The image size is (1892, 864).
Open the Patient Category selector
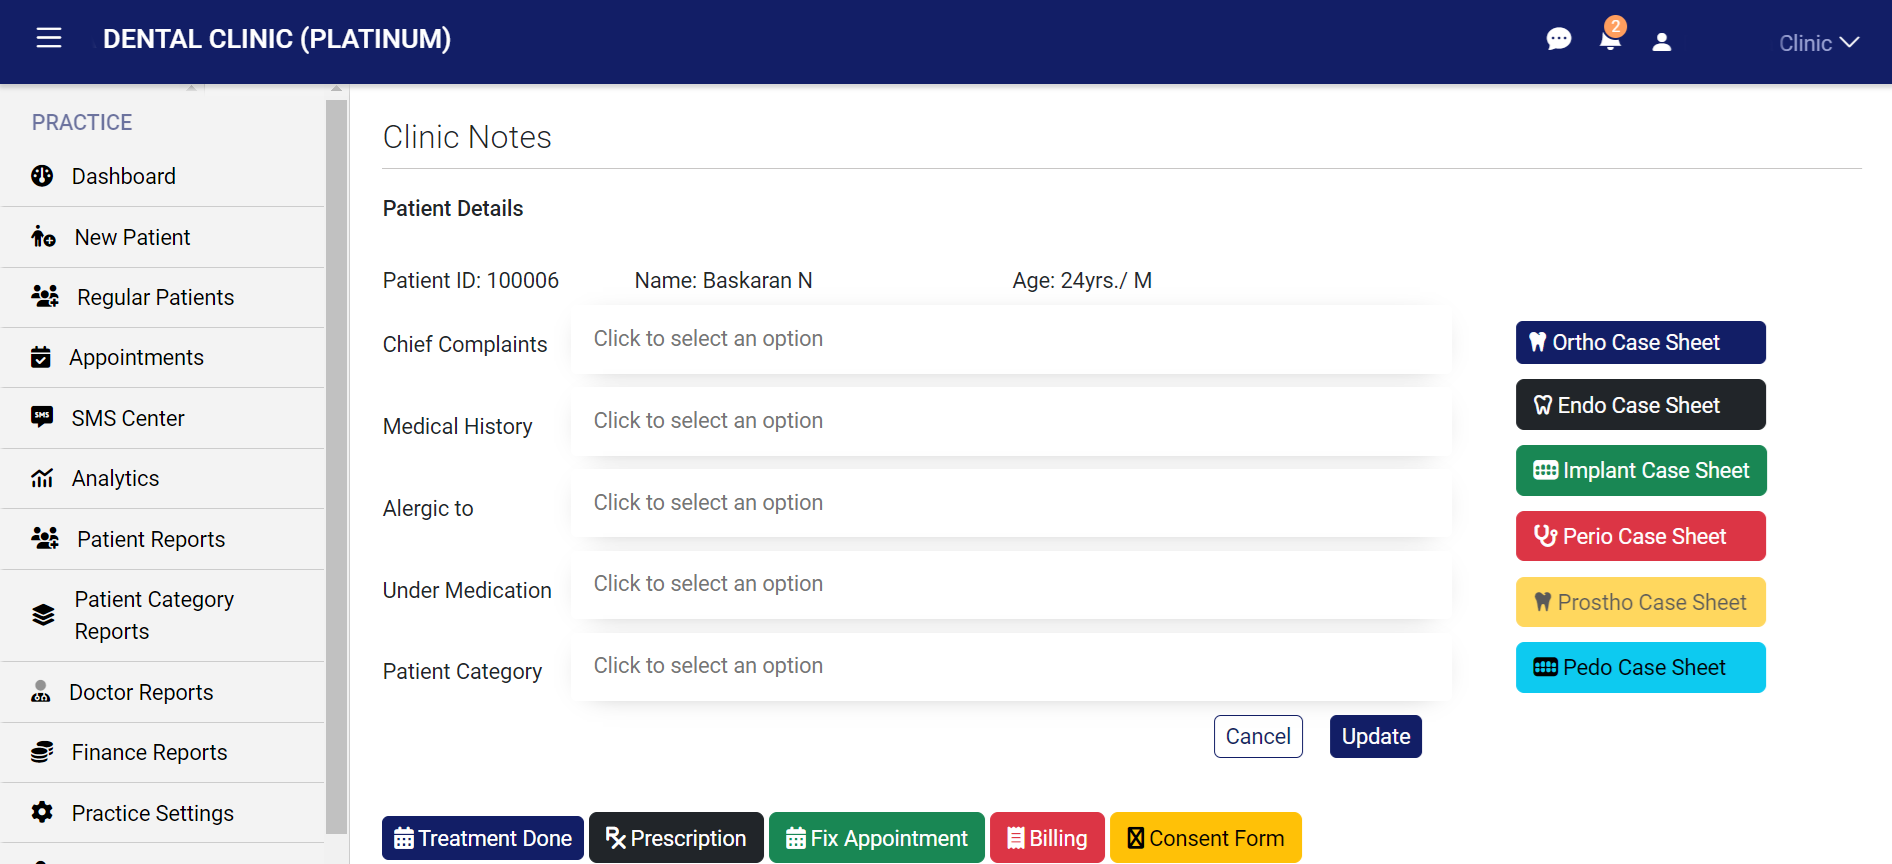tap(1010, 666)
